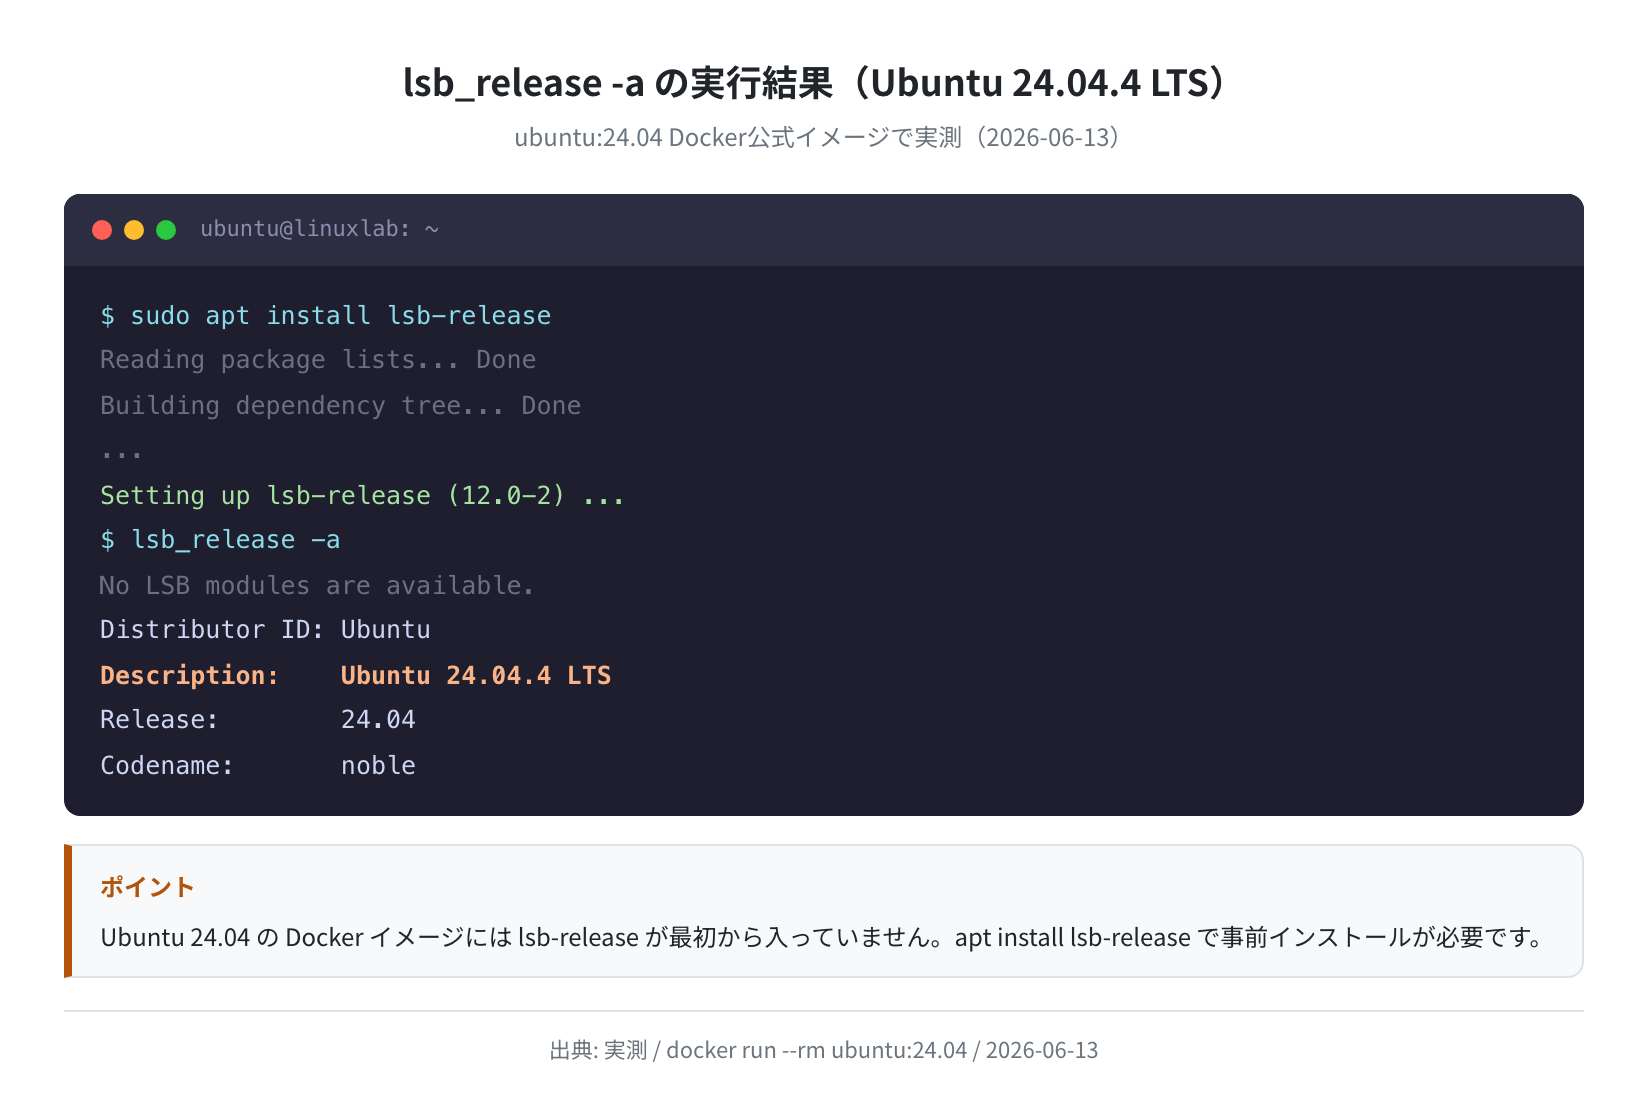The width and height of the screenshot is (1648, 1106).
Task: Click the green maximize dot in terminal header
Action: click(166, 230)
